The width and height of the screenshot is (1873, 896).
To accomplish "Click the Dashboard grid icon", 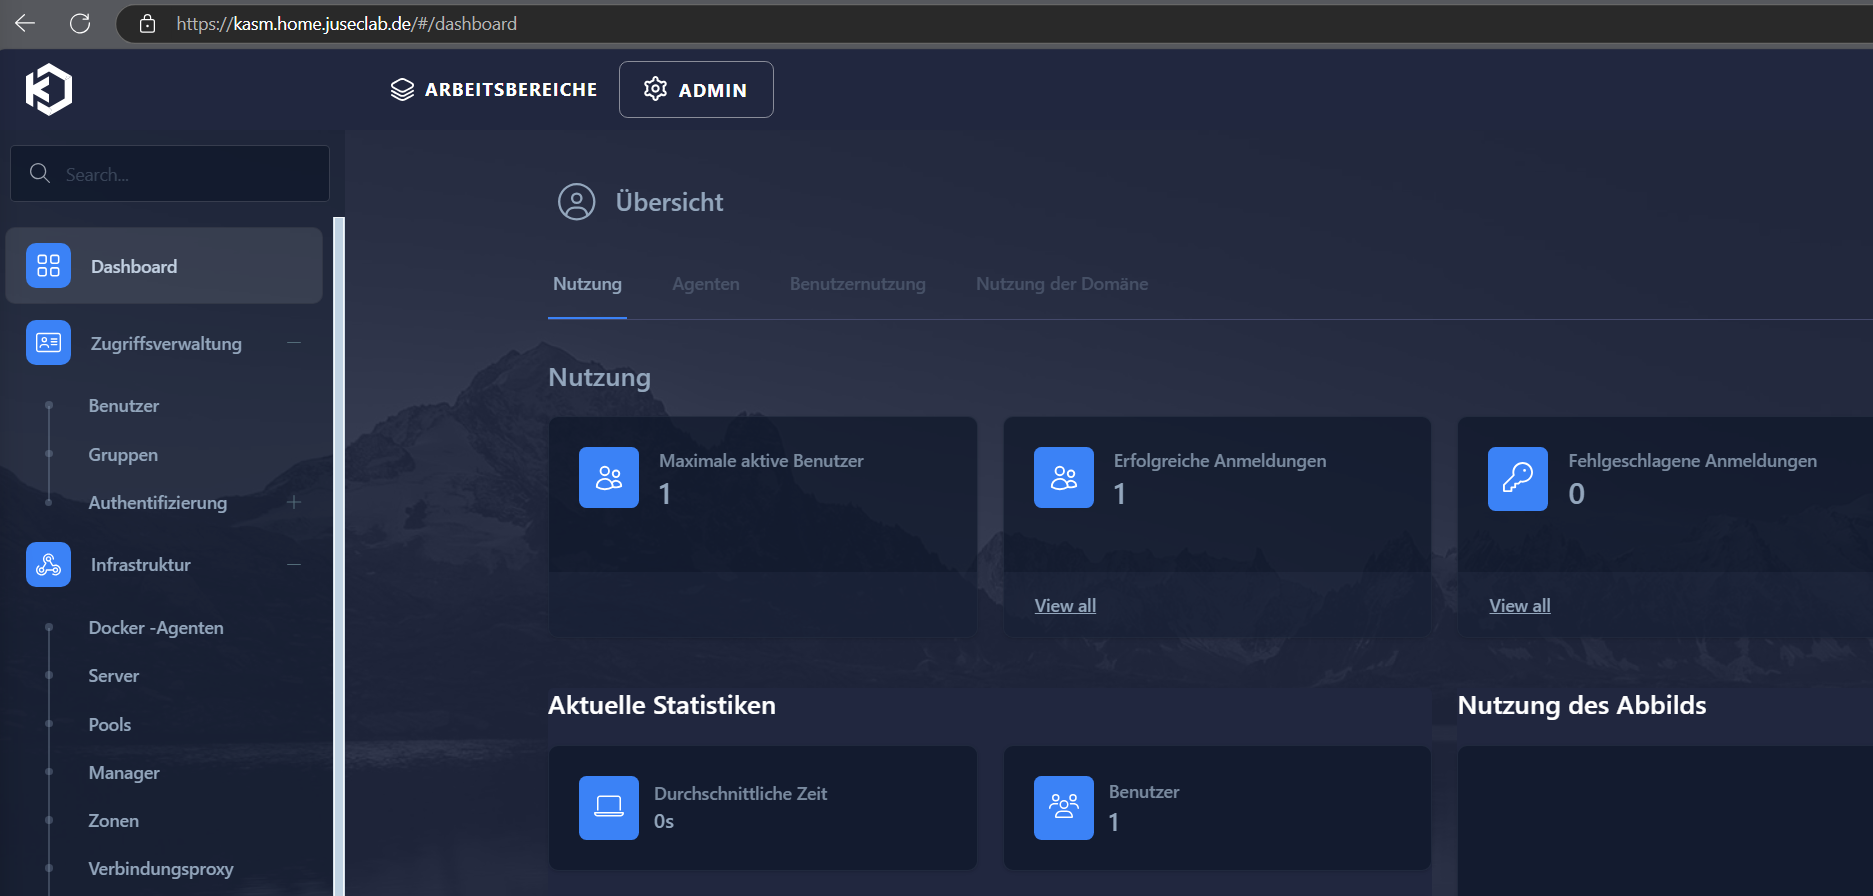I will (48, 266).
